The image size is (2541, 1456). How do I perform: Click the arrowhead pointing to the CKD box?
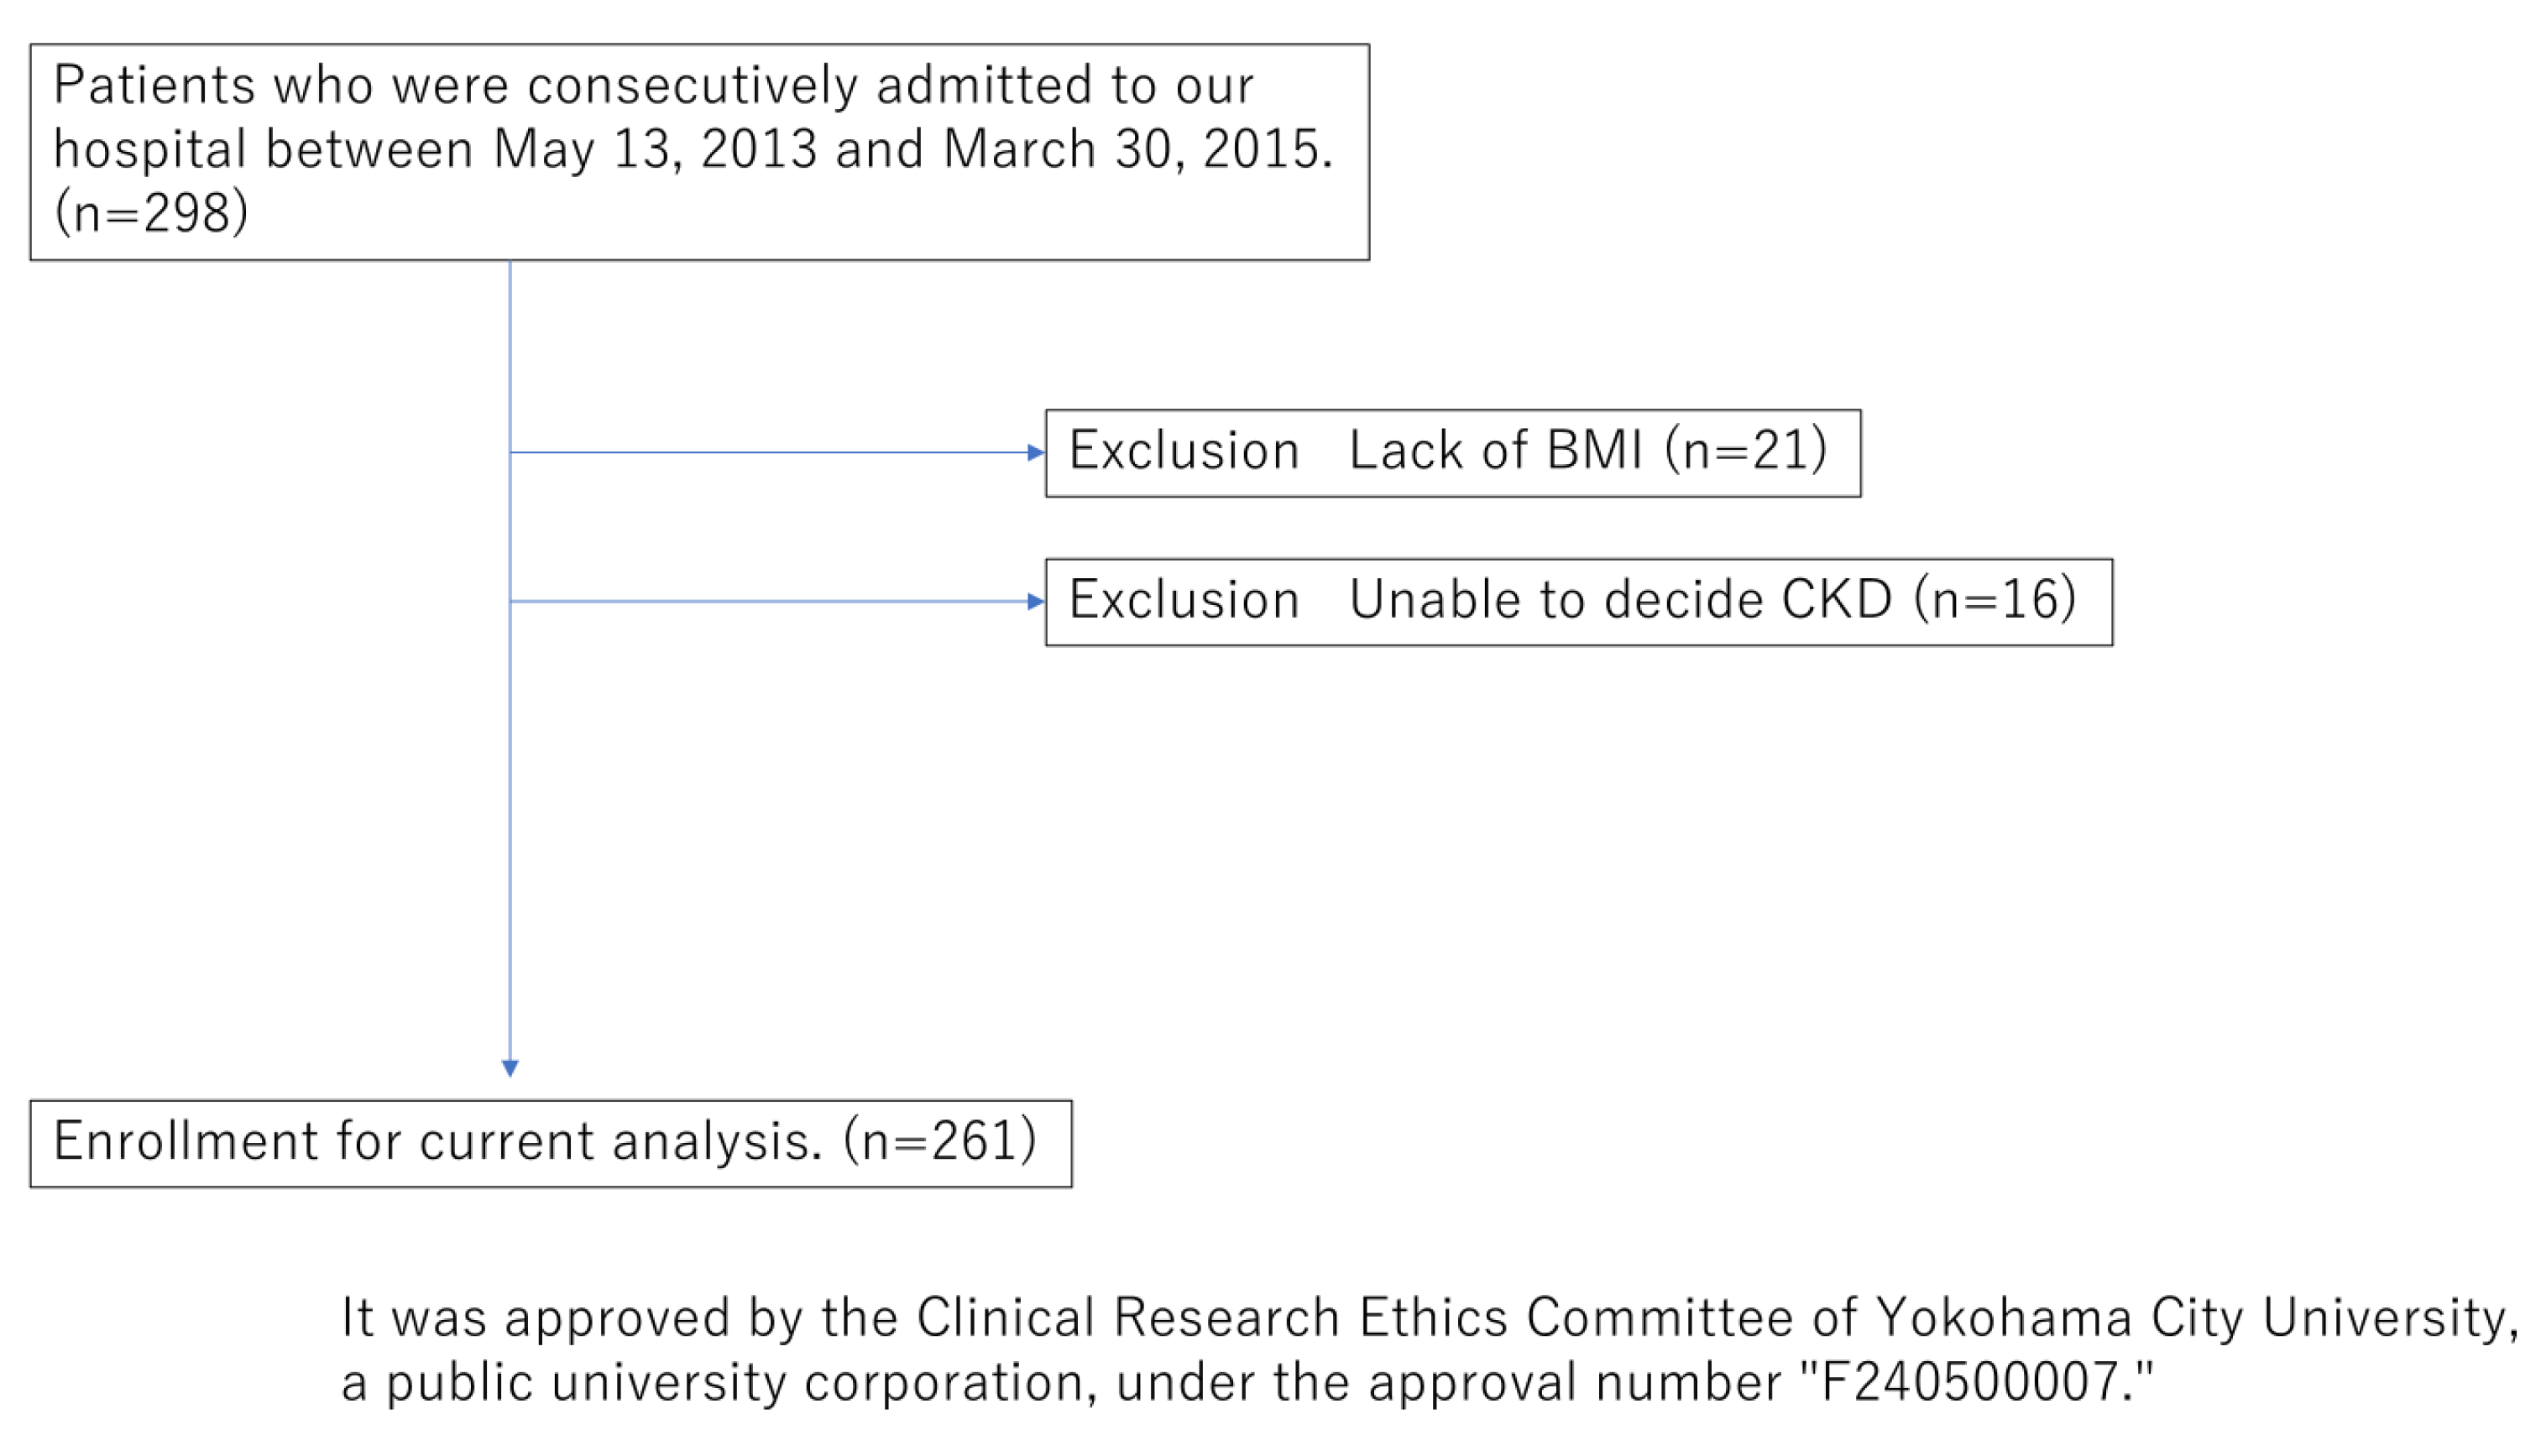pyautogui.click(x=1036, y=602)
